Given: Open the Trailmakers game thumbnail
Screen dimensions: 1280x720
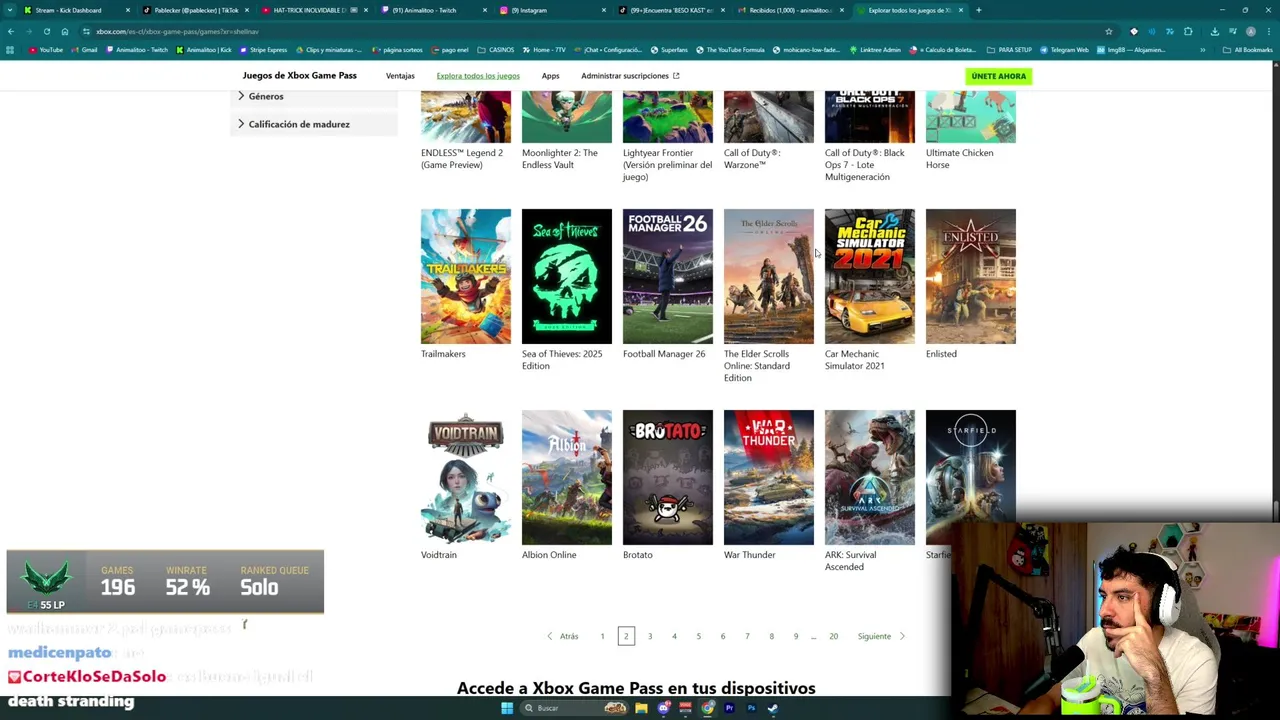Looking at the screenshot, I should (466, 276).
